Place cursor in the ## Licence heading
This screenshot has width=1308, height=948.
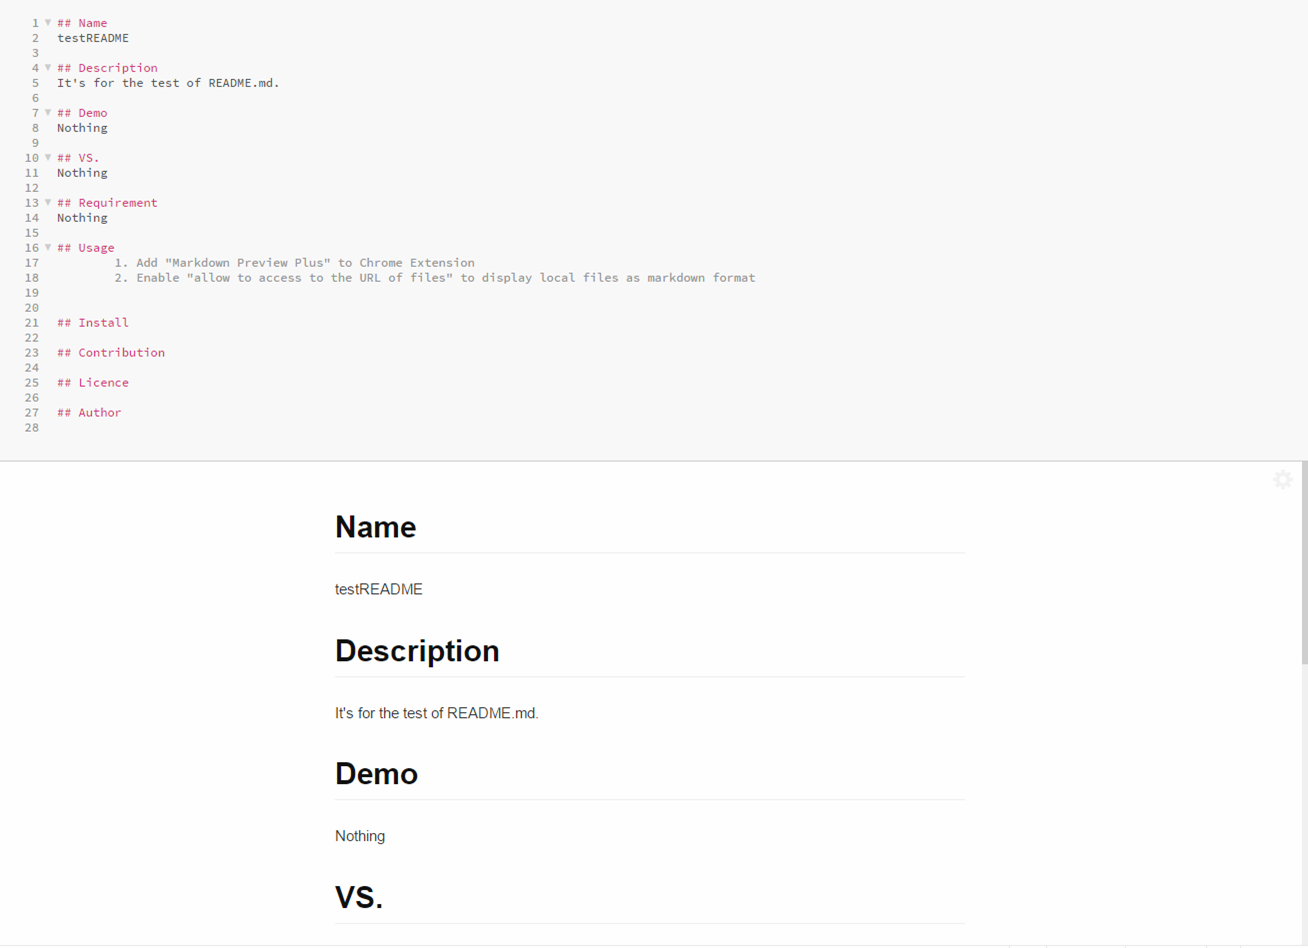(92, 382)
